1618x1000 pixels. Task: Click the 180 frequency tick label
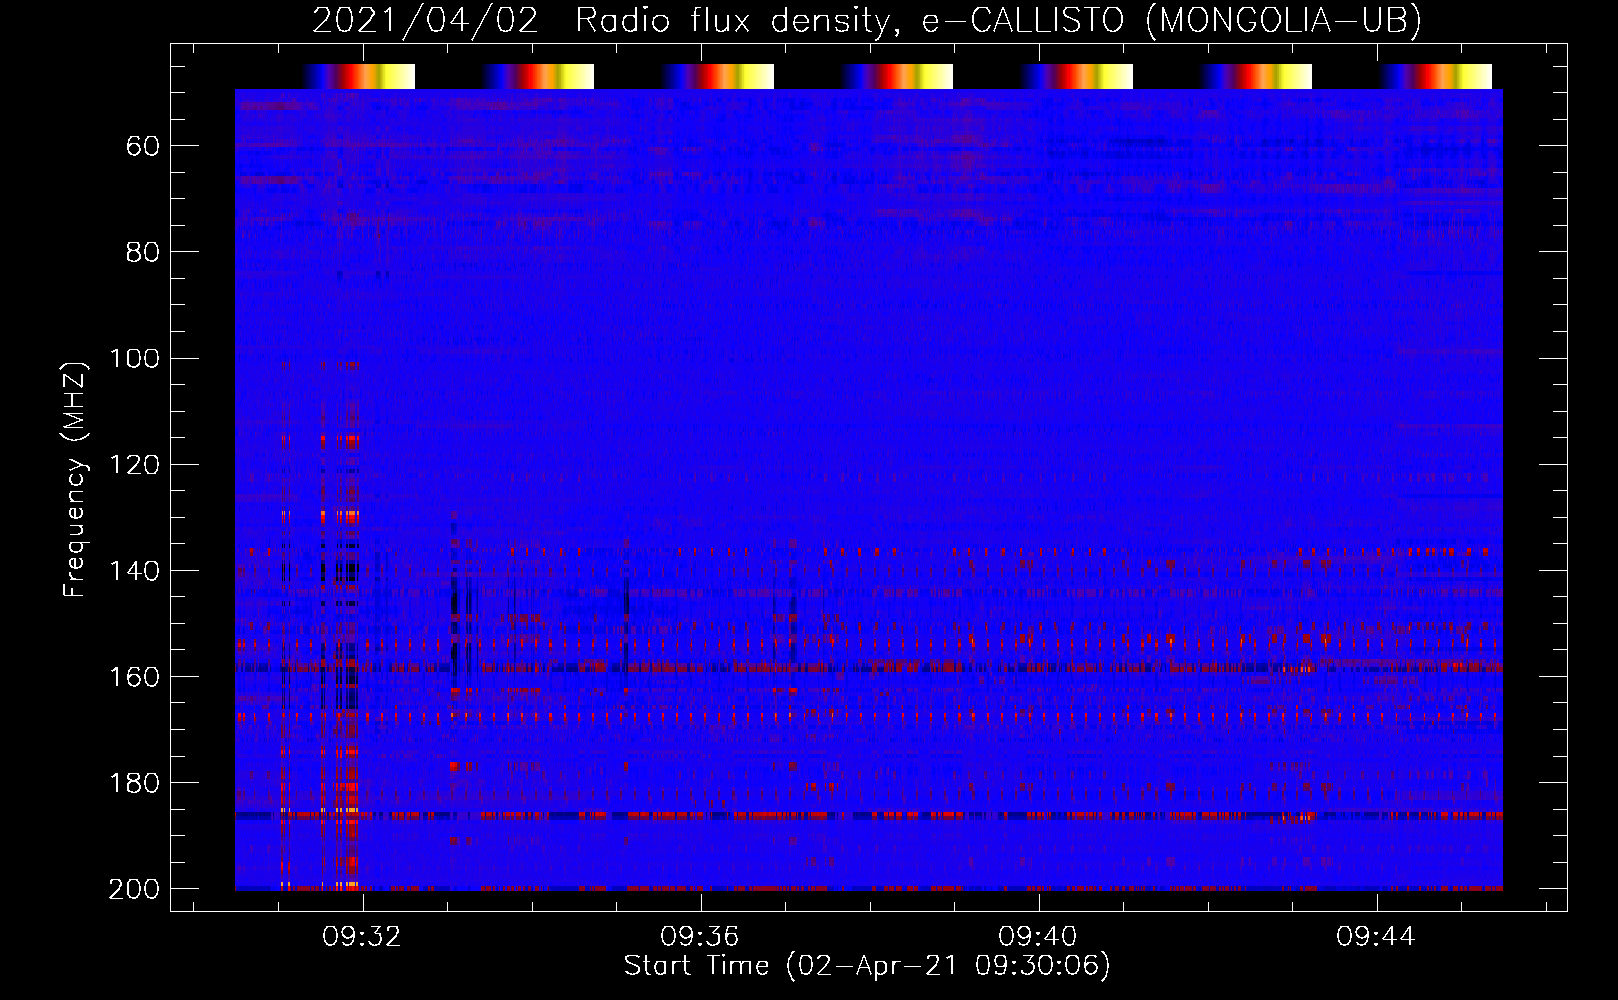point(135,783)
